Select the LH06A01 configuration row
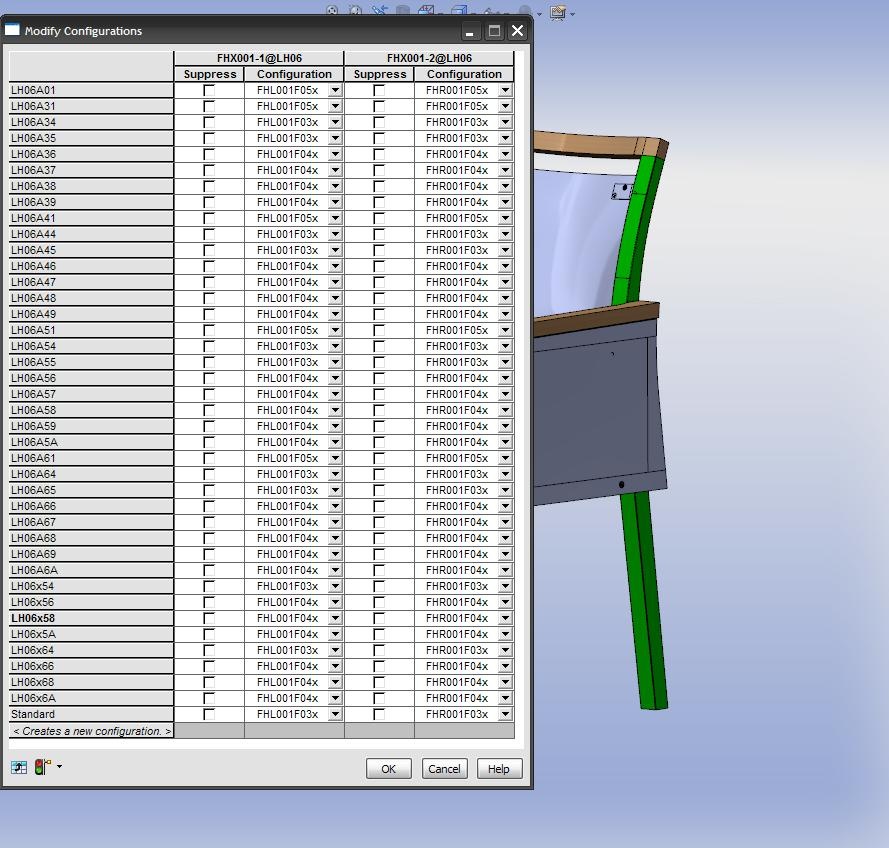889x848 pixels. coord(91,90)
